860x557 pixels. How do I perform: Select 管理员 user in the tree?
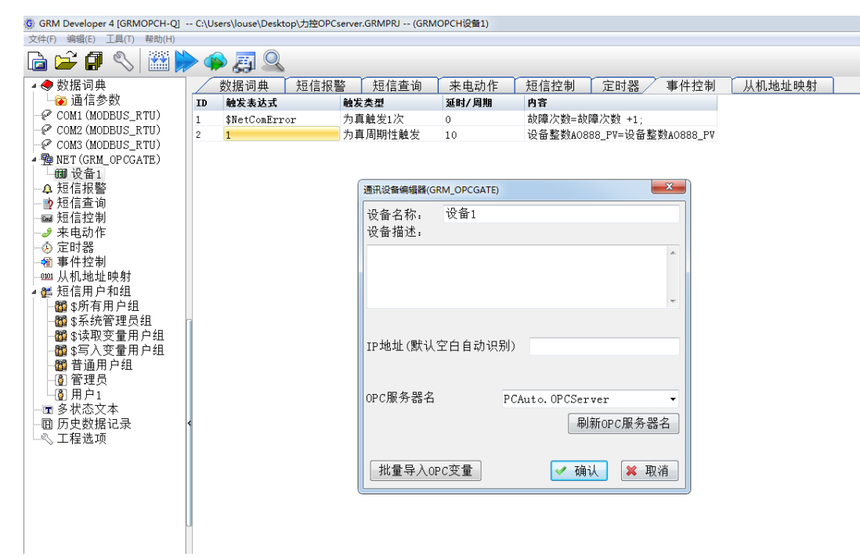89,379
